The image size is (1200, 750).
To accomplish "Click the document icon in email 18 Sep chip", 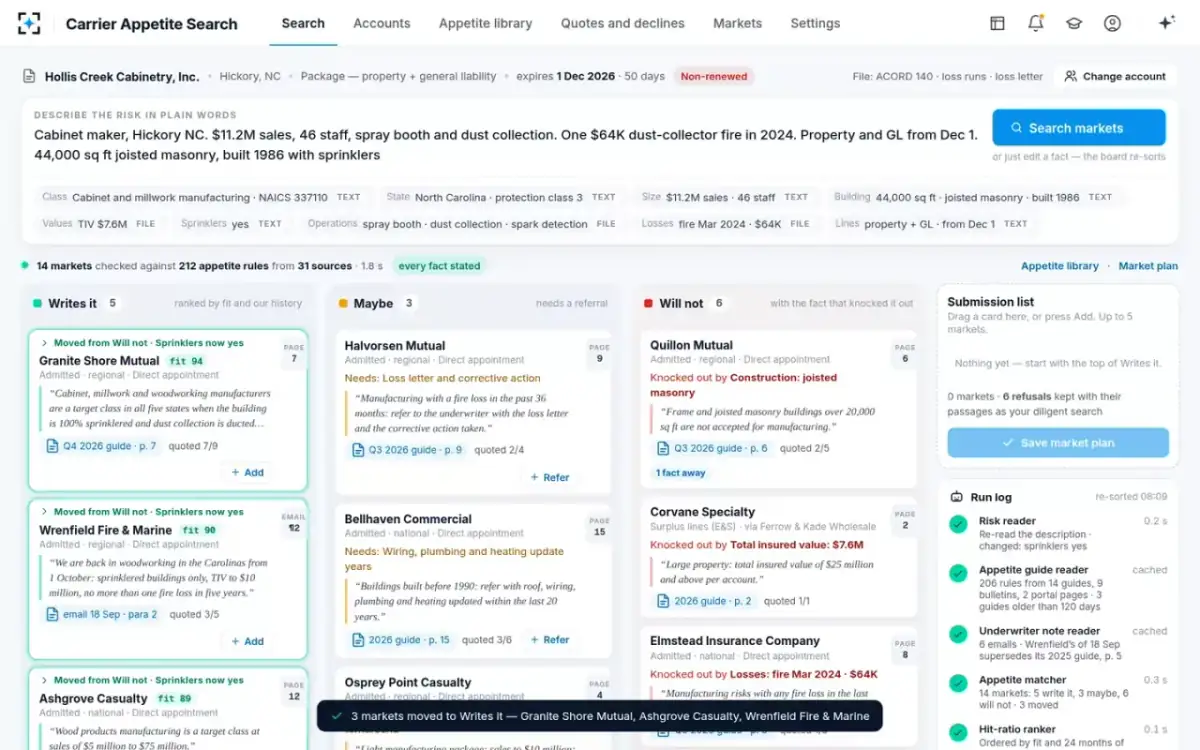I will pyautogui.click(x=53, y=614).
